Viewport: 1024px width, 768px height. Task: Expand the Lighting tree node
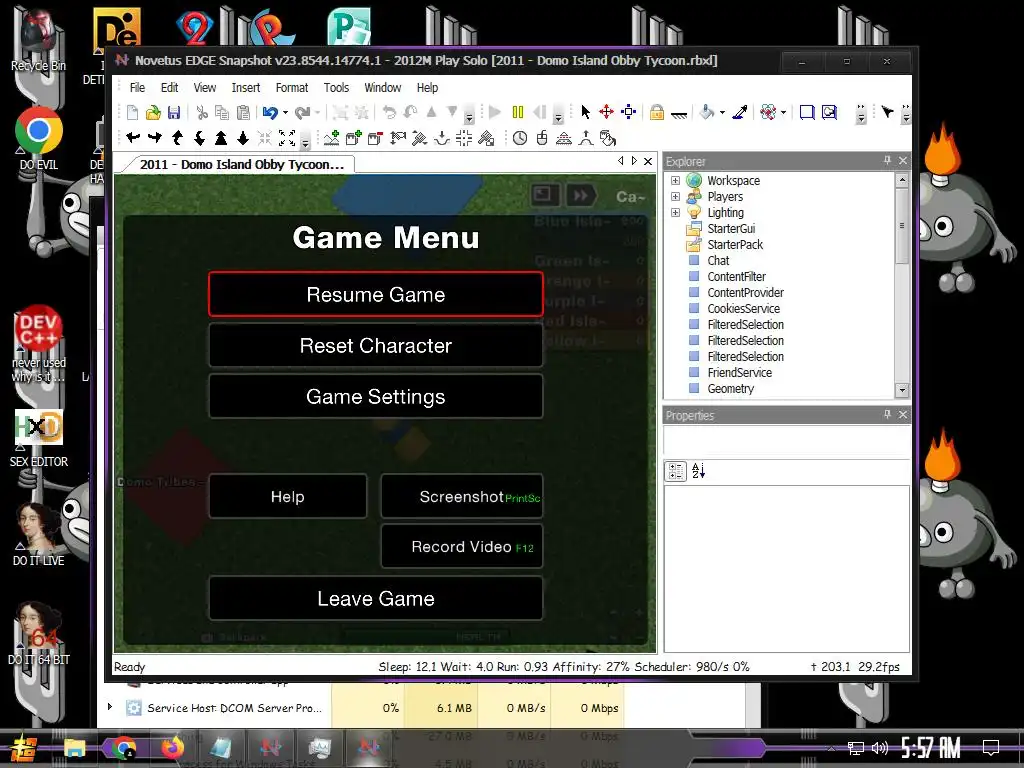pos(675,212)
